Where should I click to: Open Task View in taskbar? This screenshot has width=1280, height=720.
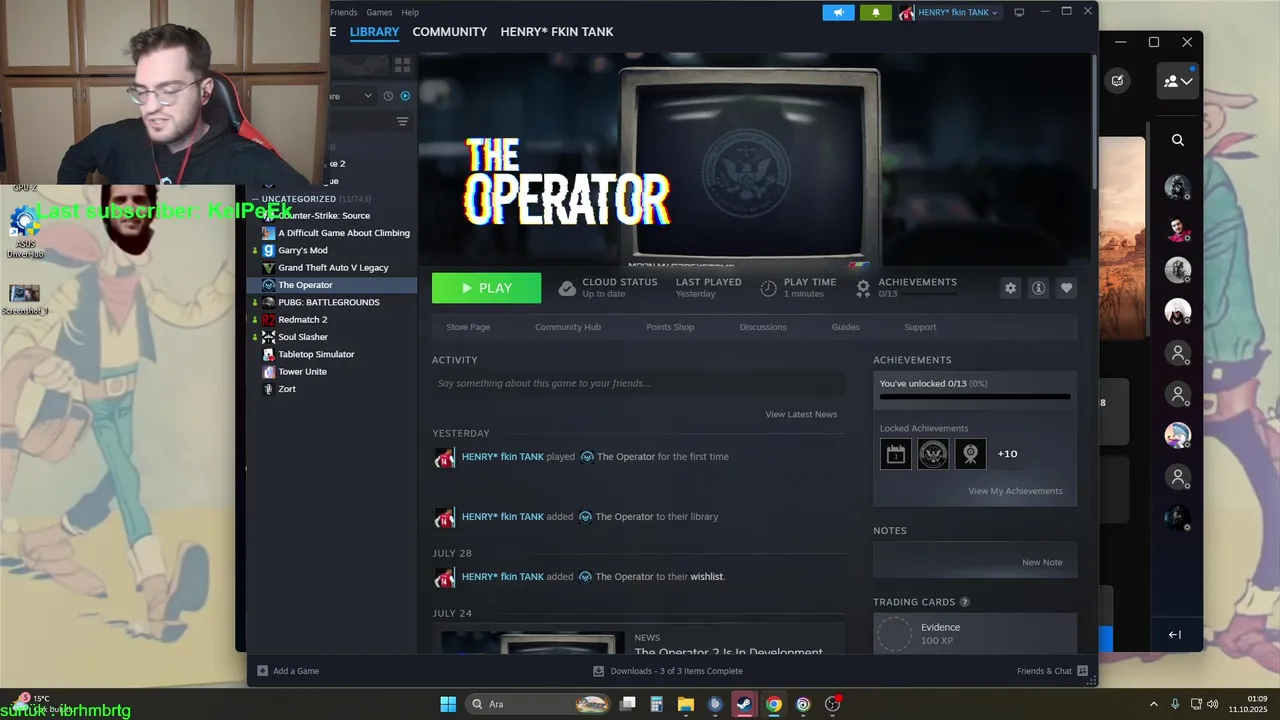click(x=628, y=704)
